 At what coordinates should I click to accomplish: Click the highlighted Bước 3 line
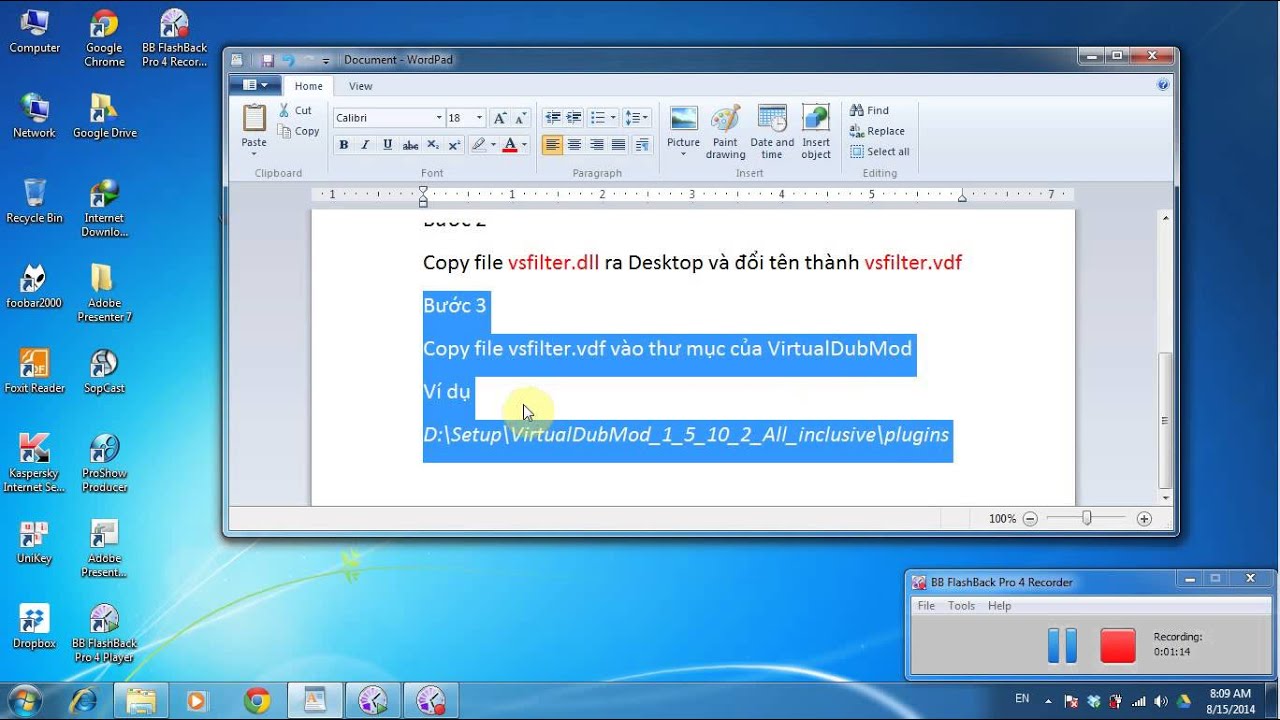click(x=455, y=305)
